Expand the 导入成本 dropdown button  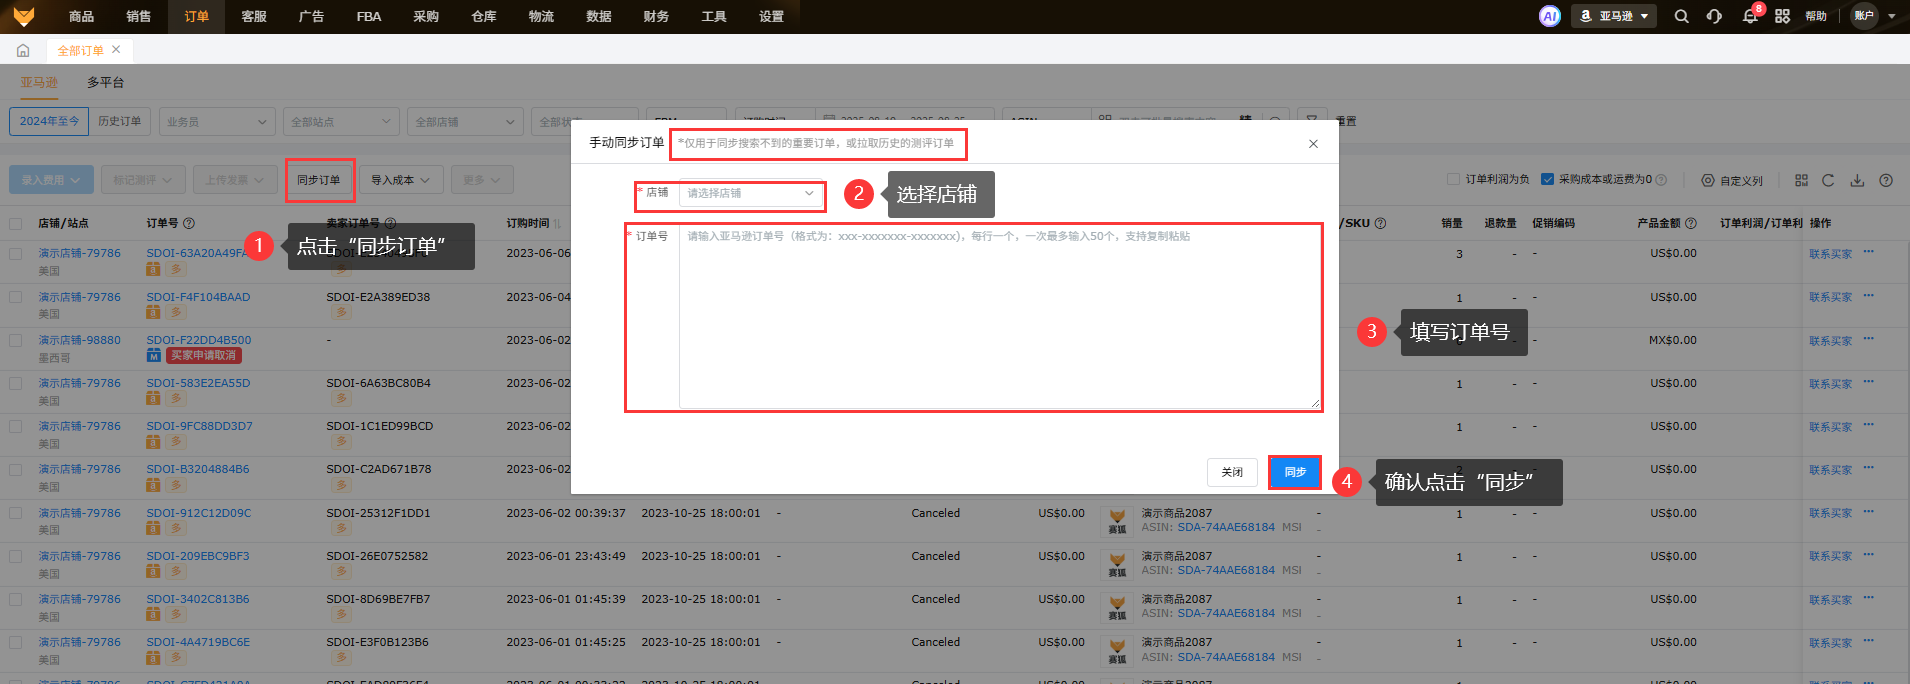tap(400, 180)
